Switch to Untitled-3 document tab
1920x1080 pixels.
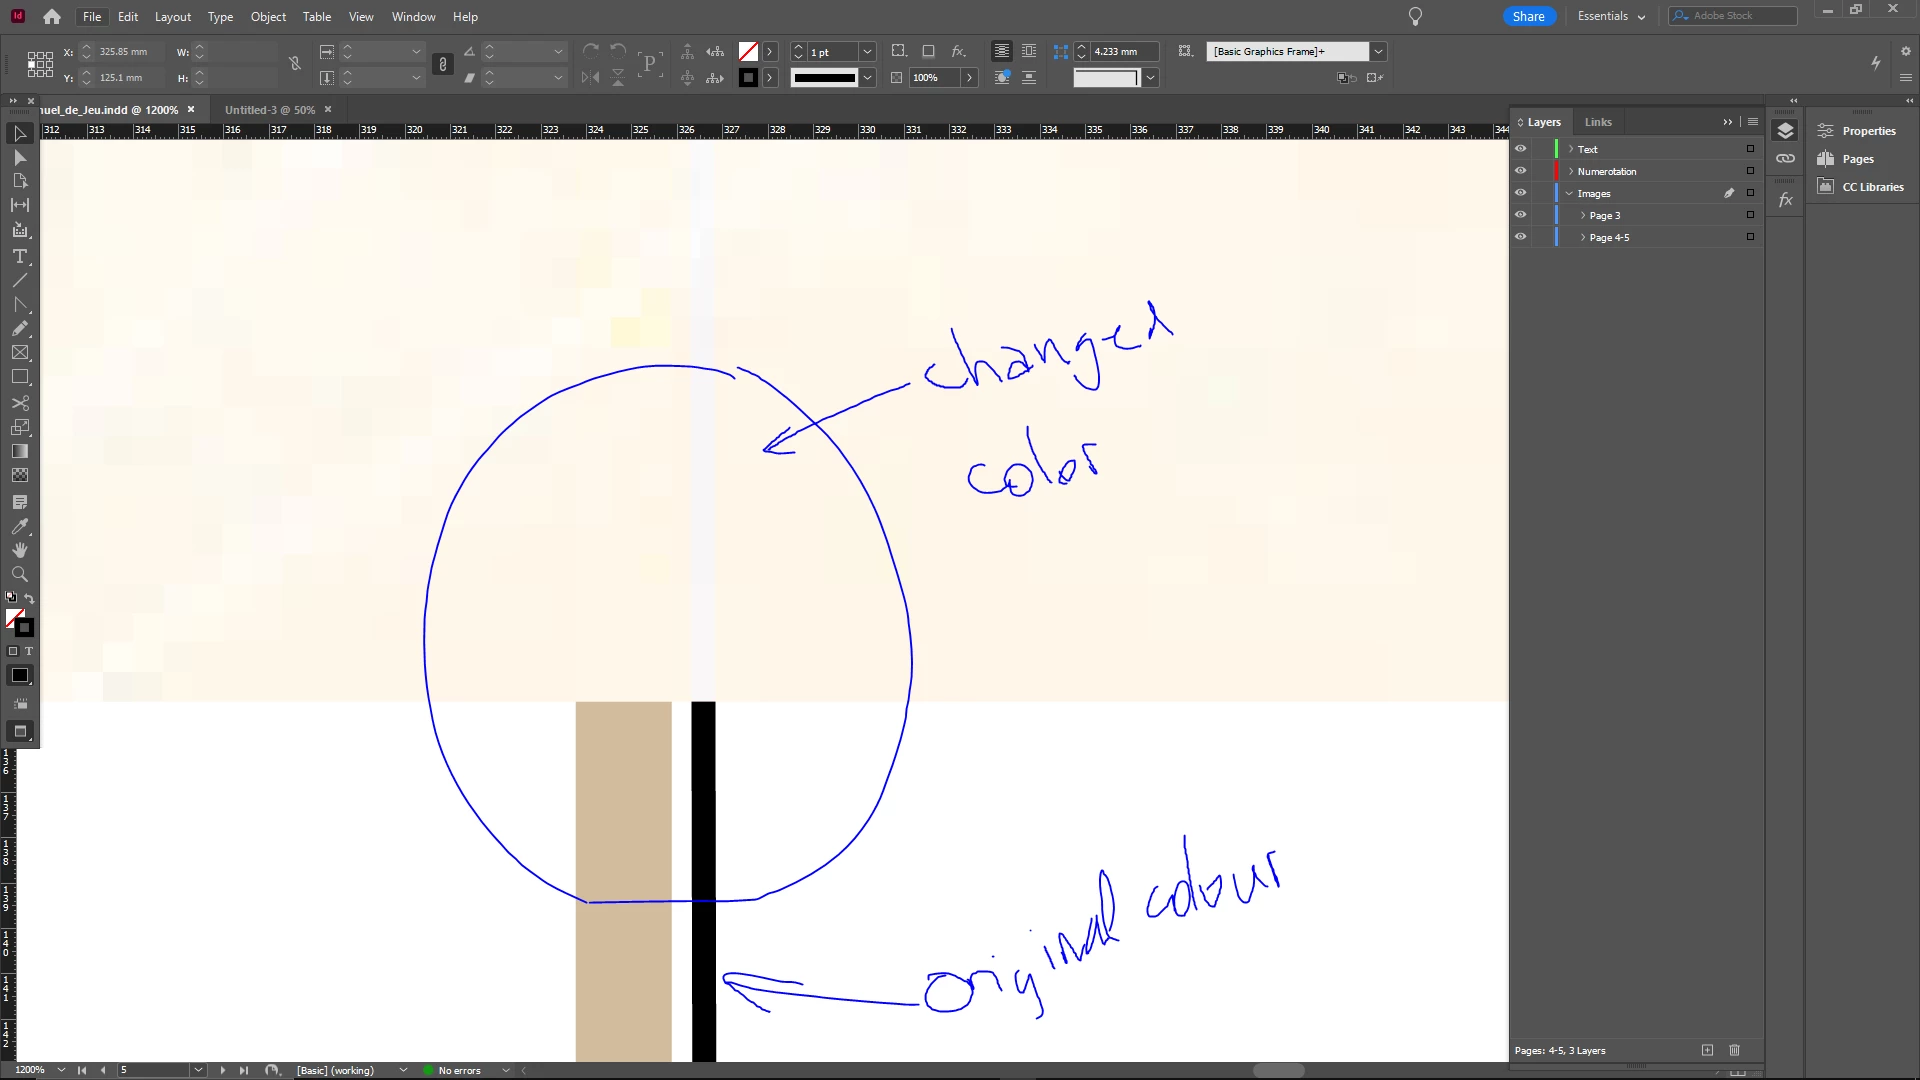click(269, 110)
